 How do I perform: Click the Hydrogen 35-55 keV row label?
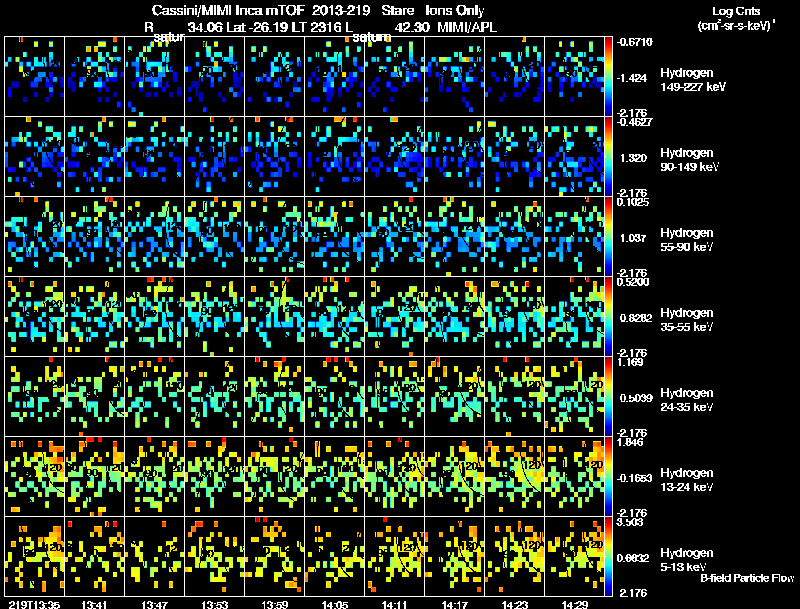(x=687, y=319)
